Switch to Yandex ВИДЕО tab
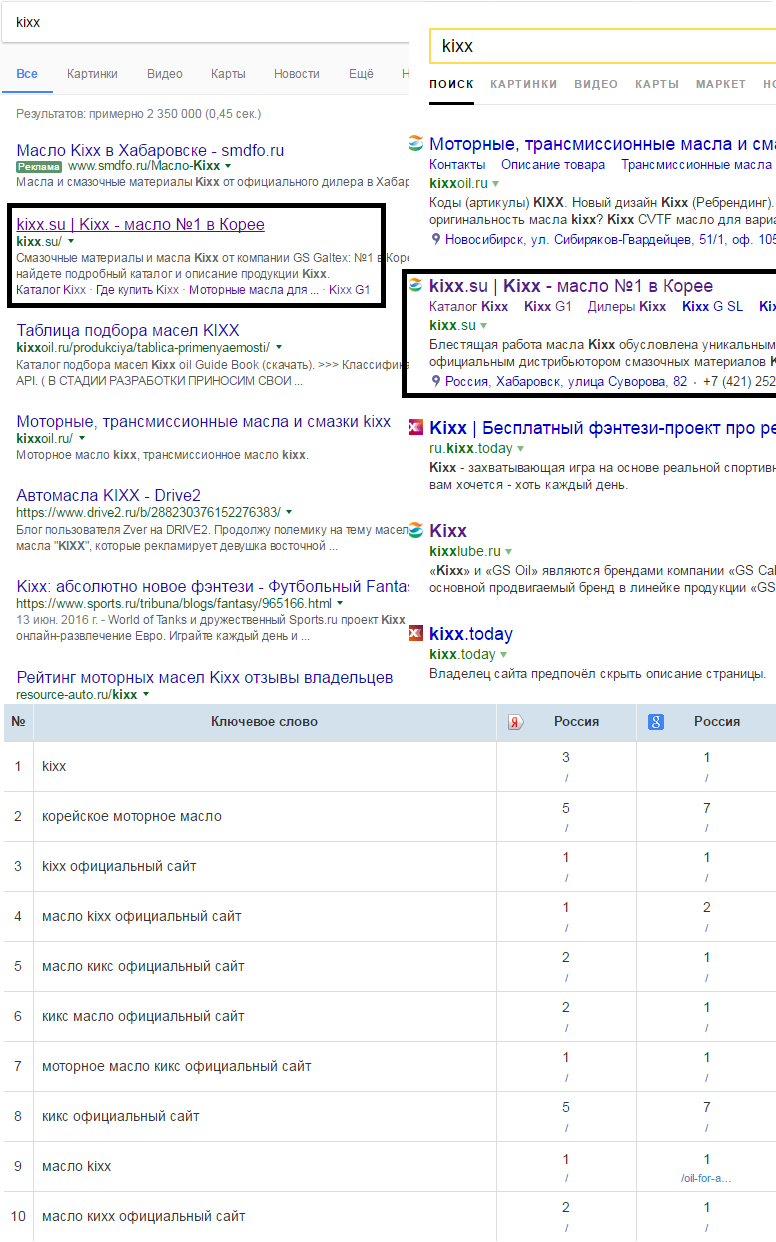 tap(596, 84)
